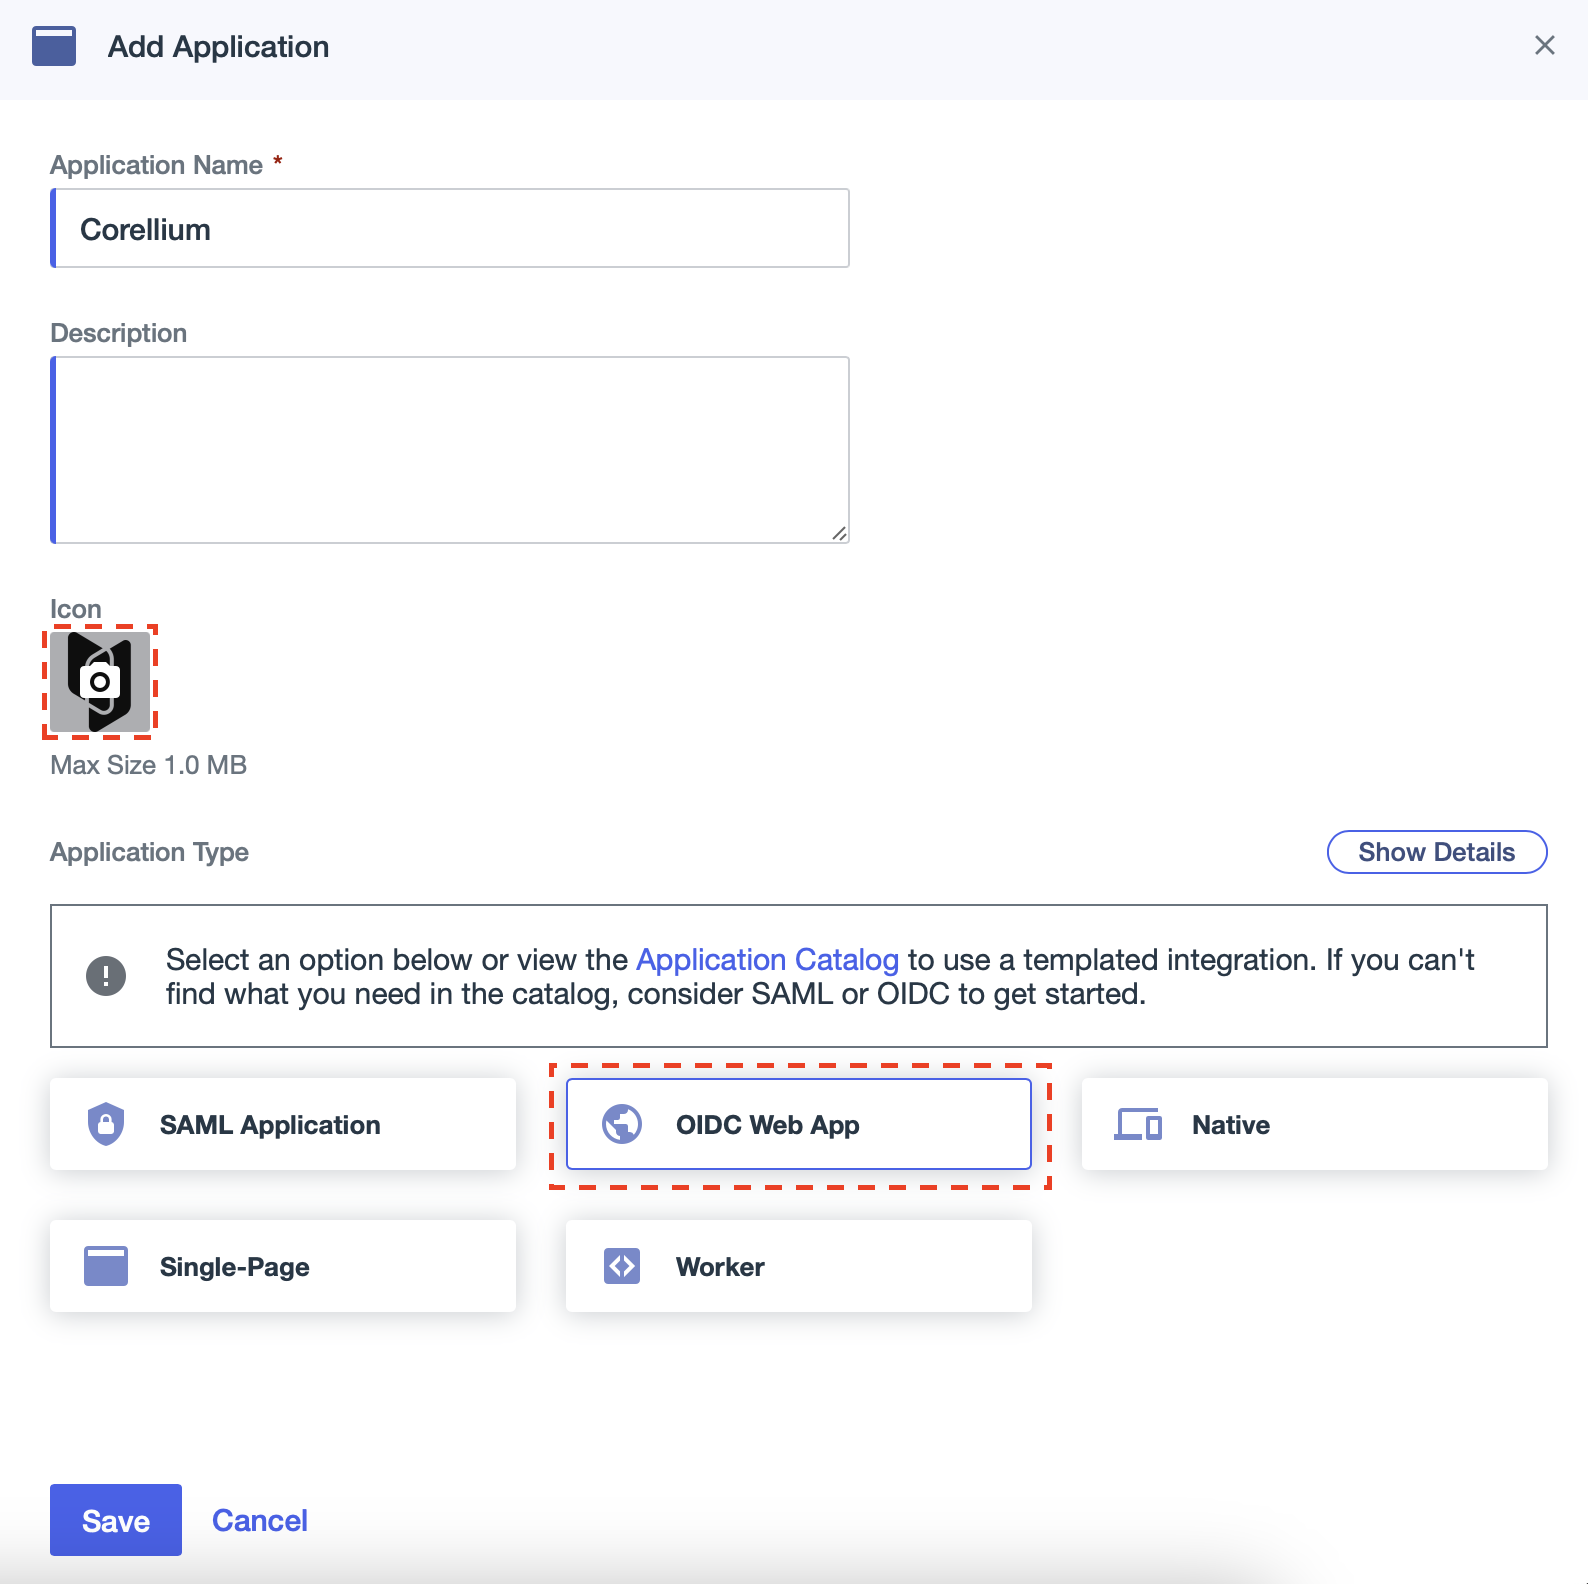Click the "Application Name" label
This screenshot has height=1584, width=1588.
click(156, 165)
